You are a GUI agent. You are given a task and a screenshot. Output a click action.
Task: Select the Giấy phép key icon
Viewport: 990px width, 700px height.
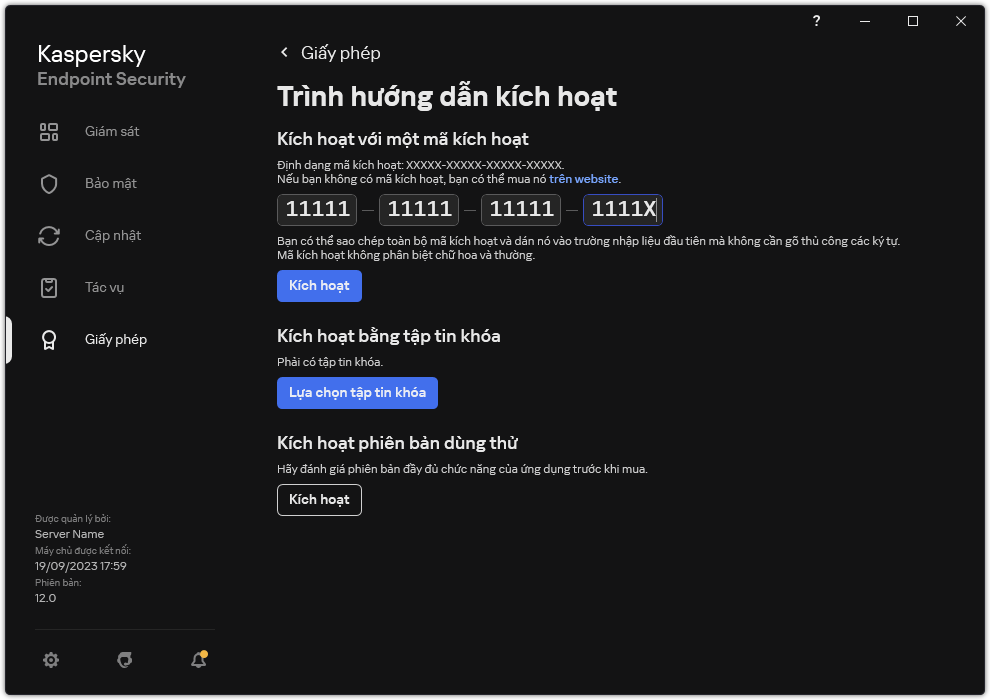[49, 339]
